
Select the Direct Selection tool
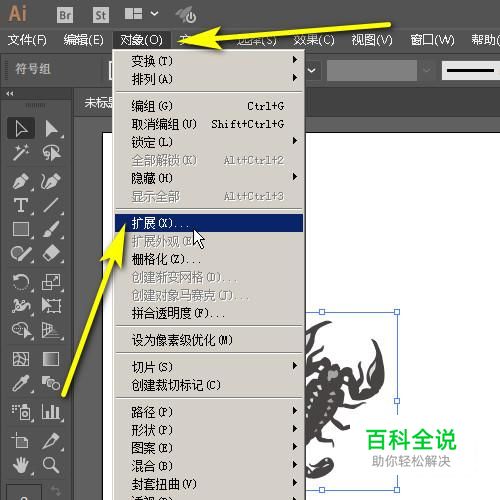[52, 128]
